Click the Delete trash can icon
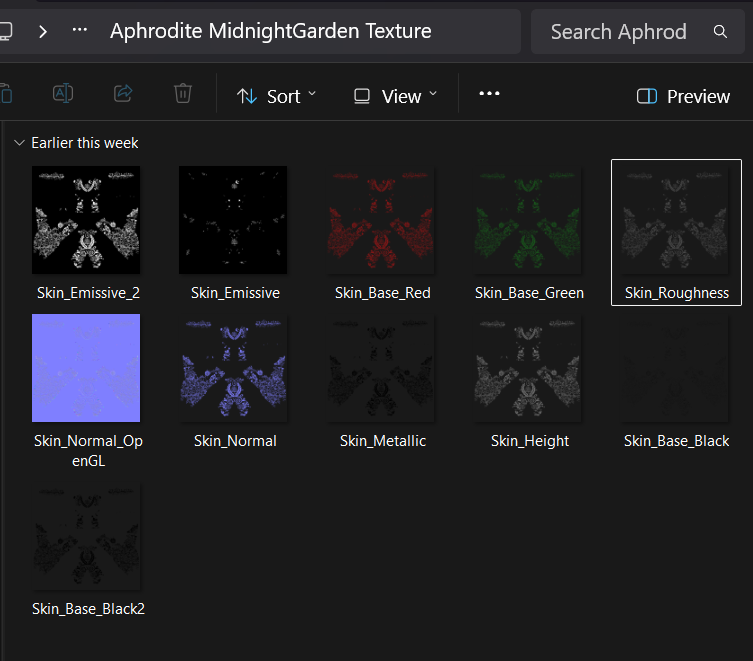Screen dimensions: 753x661 [x=182, y=93]
